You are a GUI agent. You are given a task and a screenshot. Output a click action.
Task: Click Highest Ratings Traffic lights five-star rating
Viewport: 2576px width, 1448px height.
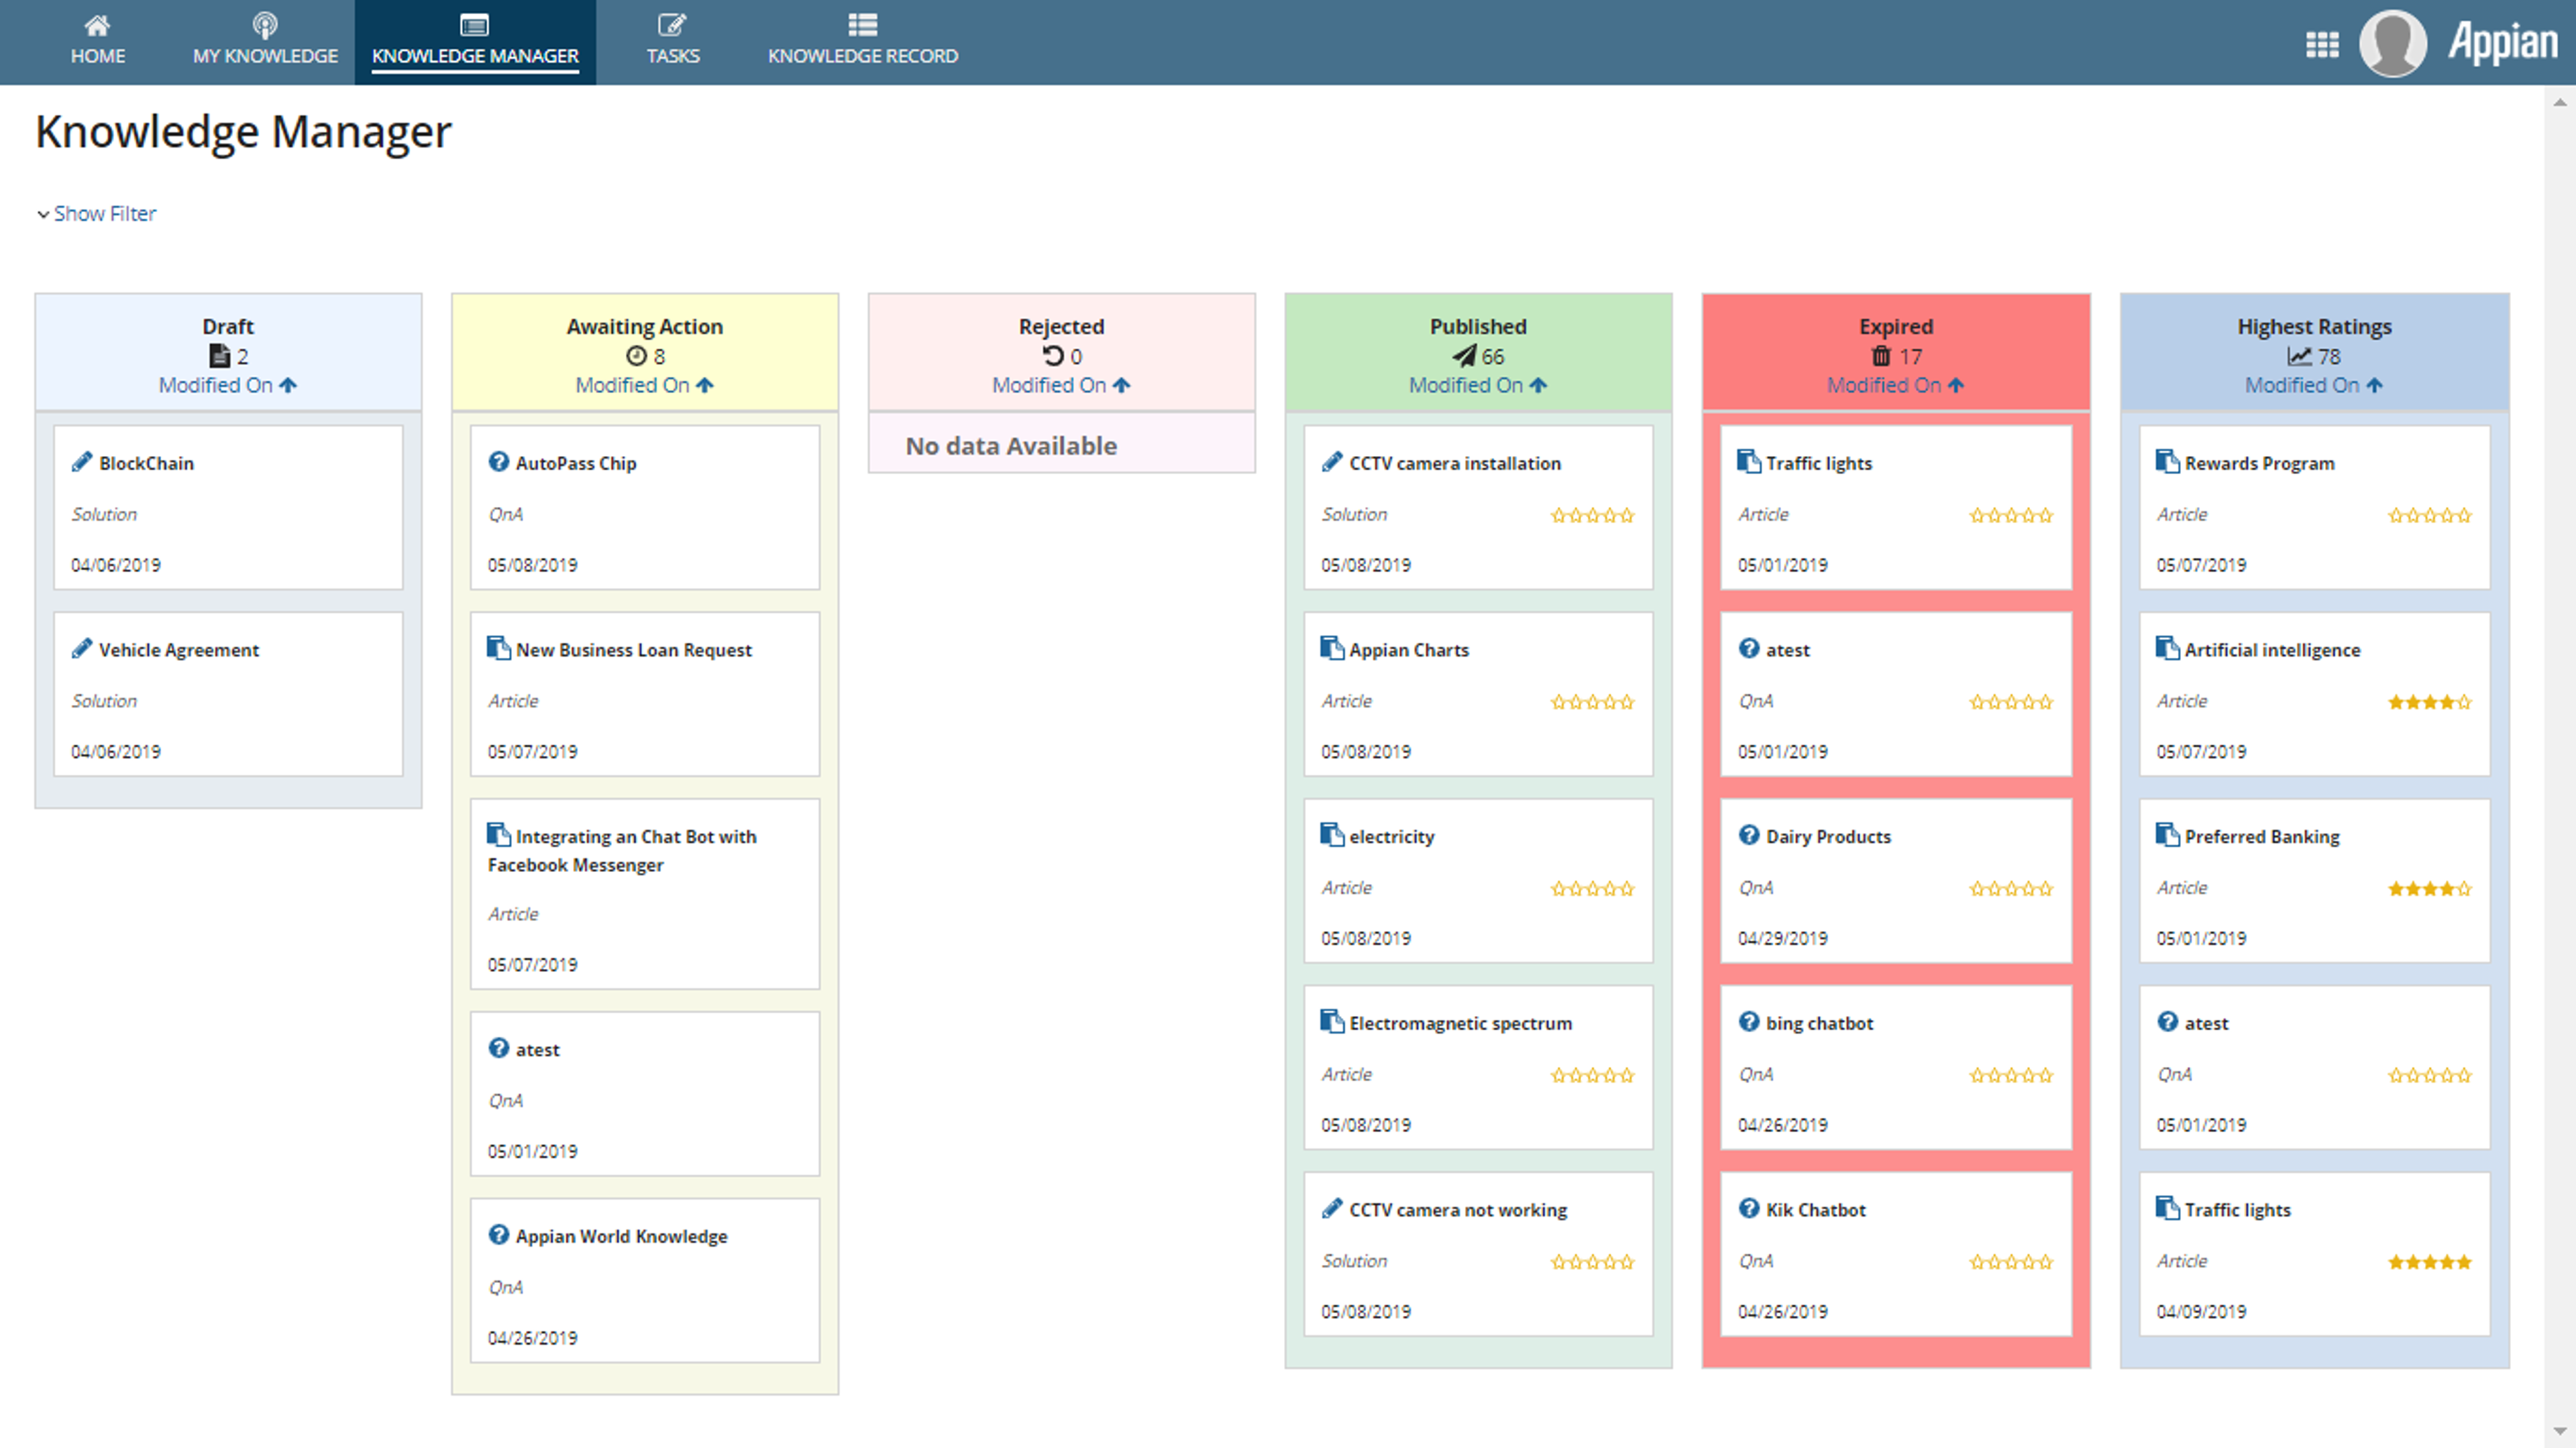(x=2430, y=1262)
